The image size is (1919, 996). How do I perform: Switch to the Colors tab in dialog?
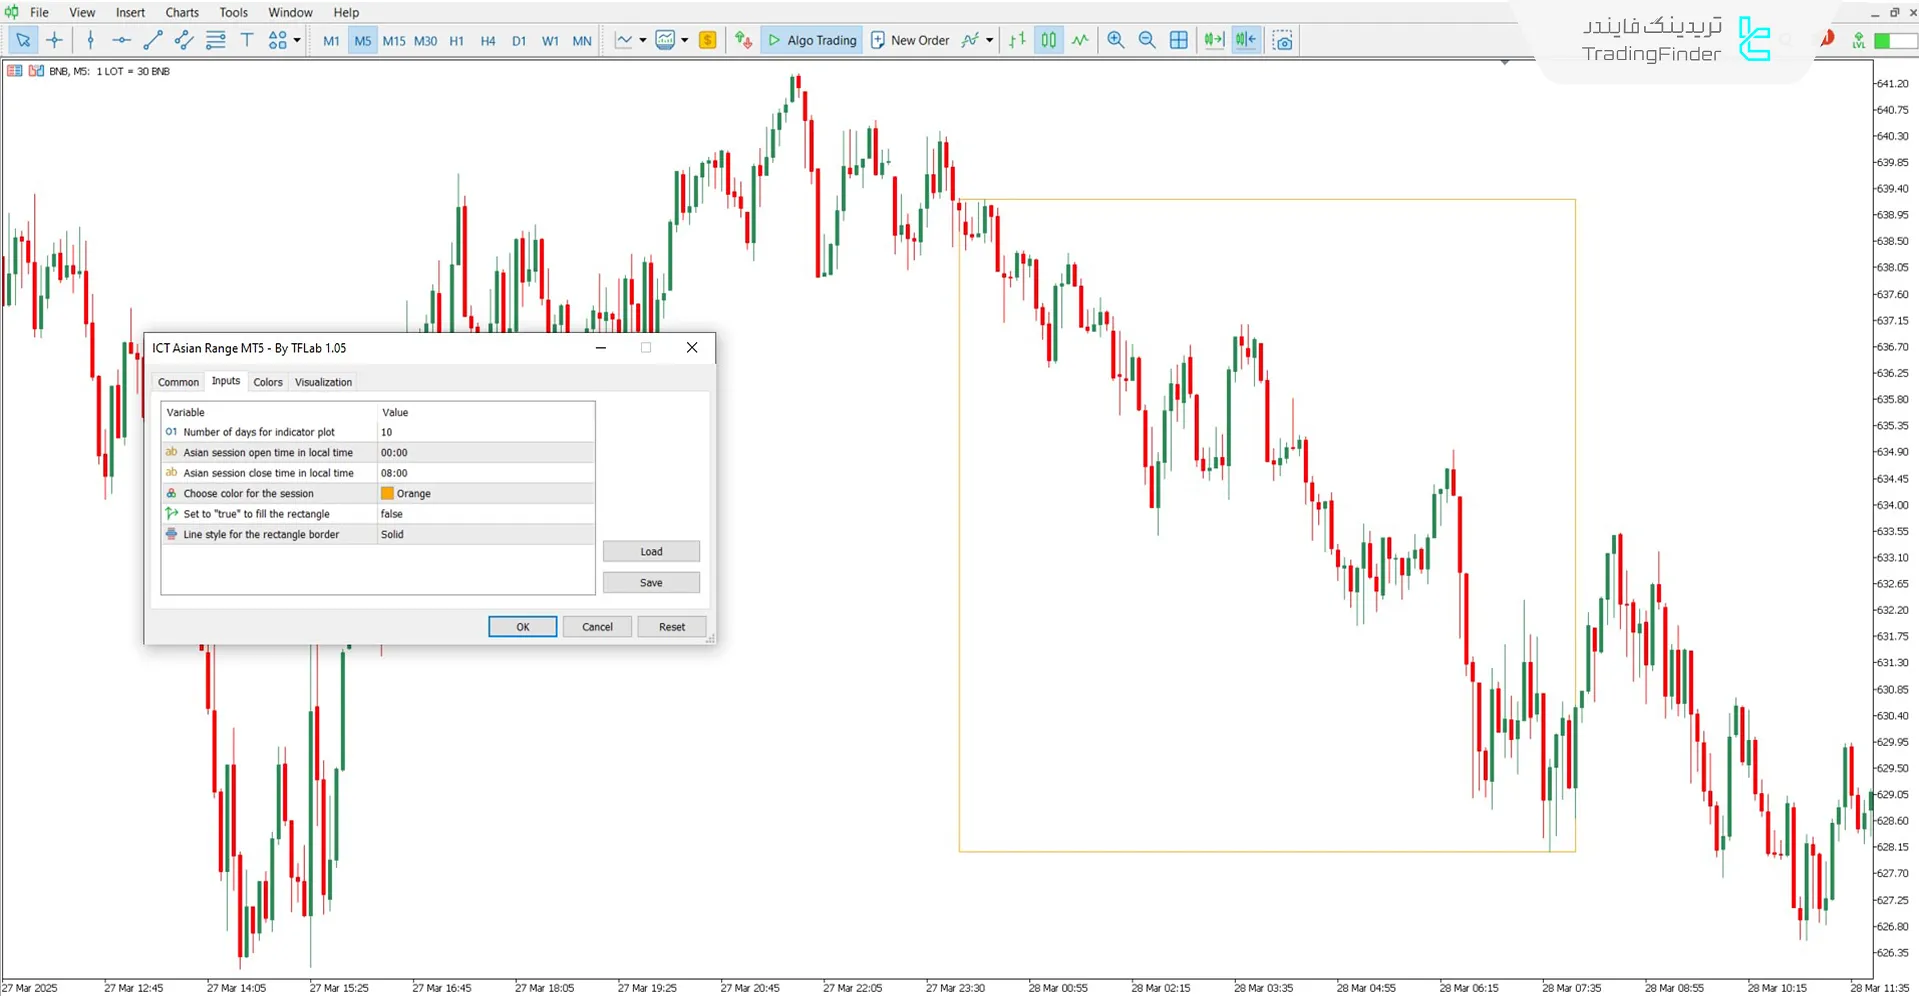pos(267,382)
